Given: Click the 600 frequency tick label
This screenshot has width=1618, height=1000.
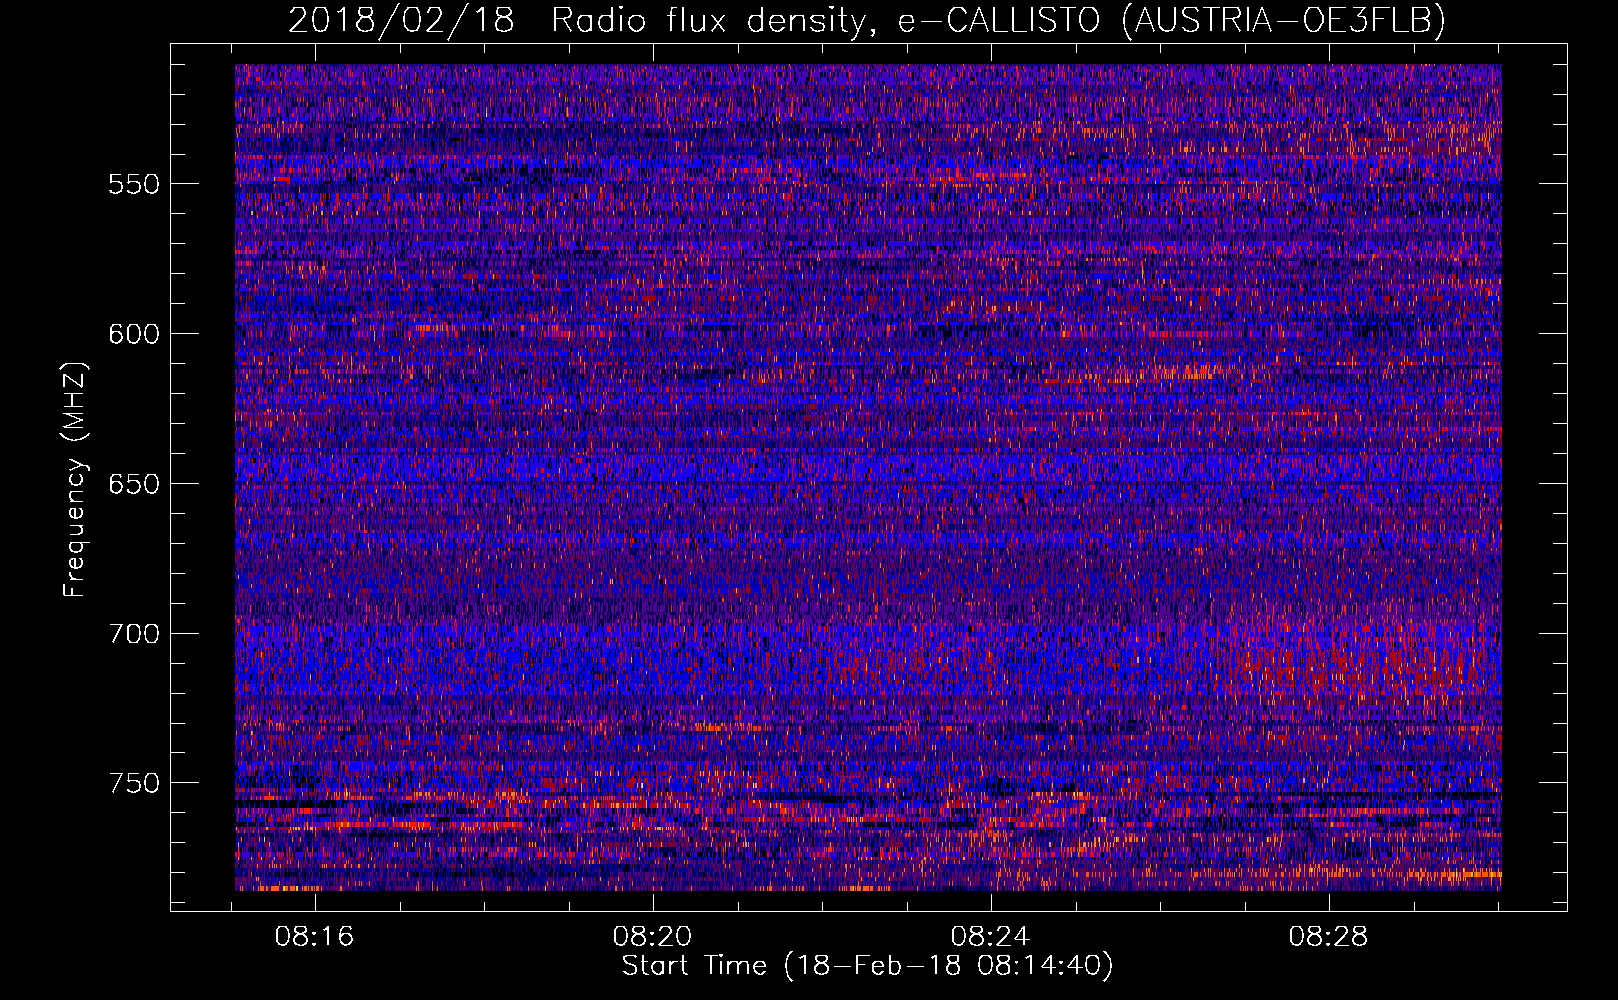Looking at the screenshot, I should (134, 334).
